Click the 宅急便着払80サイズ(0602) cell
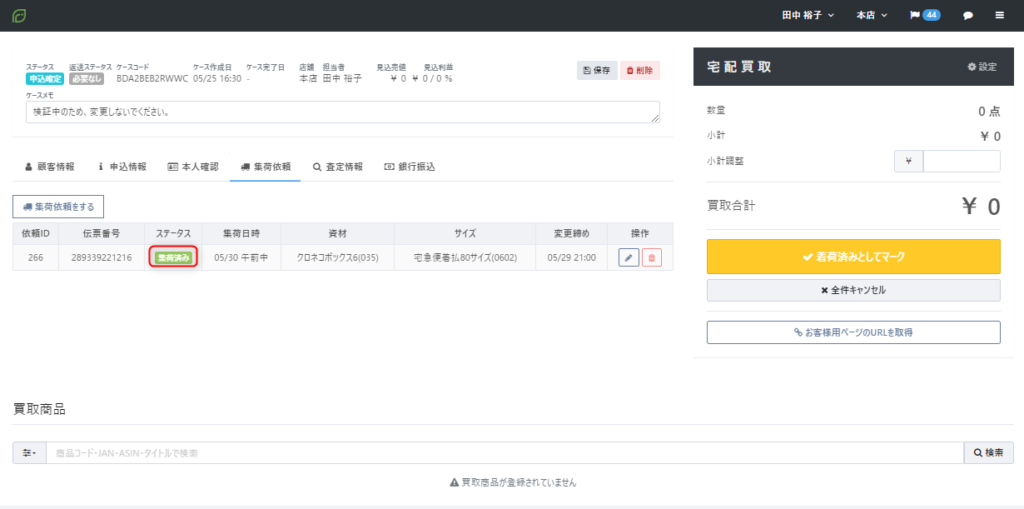Screen dimensions: 1024x509 [x=465, y=257]
